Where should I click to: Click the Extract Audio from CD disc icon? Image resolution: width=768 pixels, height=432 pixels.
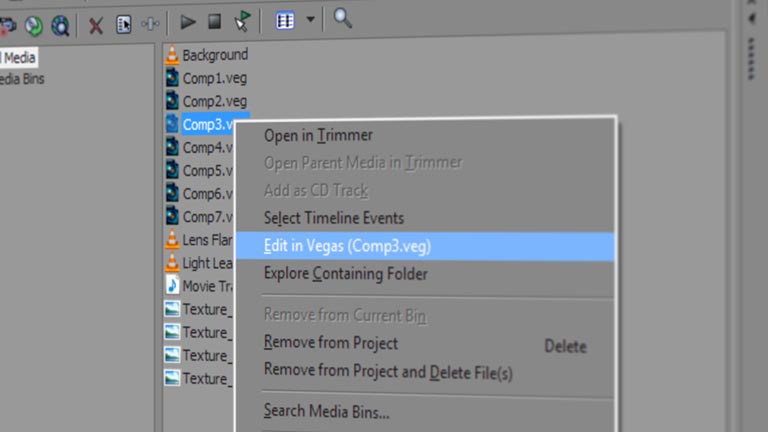[x=33, y=26]
